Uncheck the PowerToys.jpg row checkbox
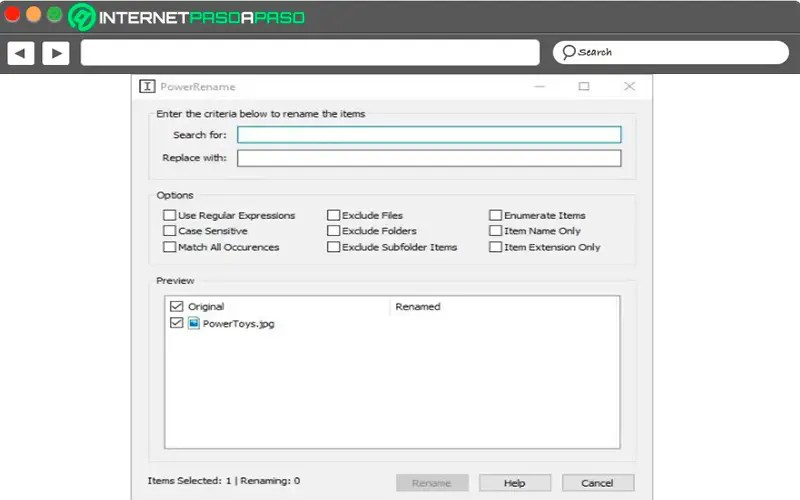 (x=177, y=323)
